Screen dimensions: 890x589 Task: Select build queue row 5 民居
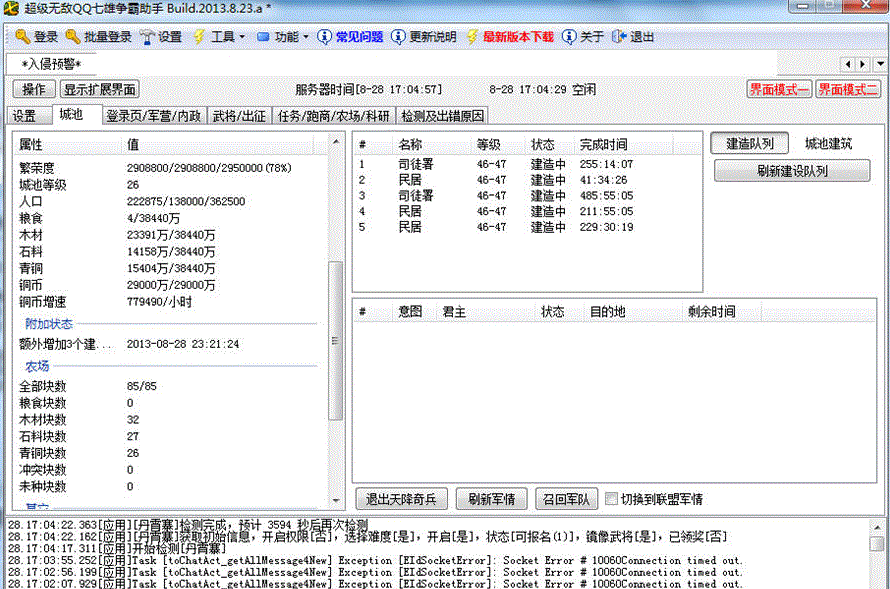point(527,227)
